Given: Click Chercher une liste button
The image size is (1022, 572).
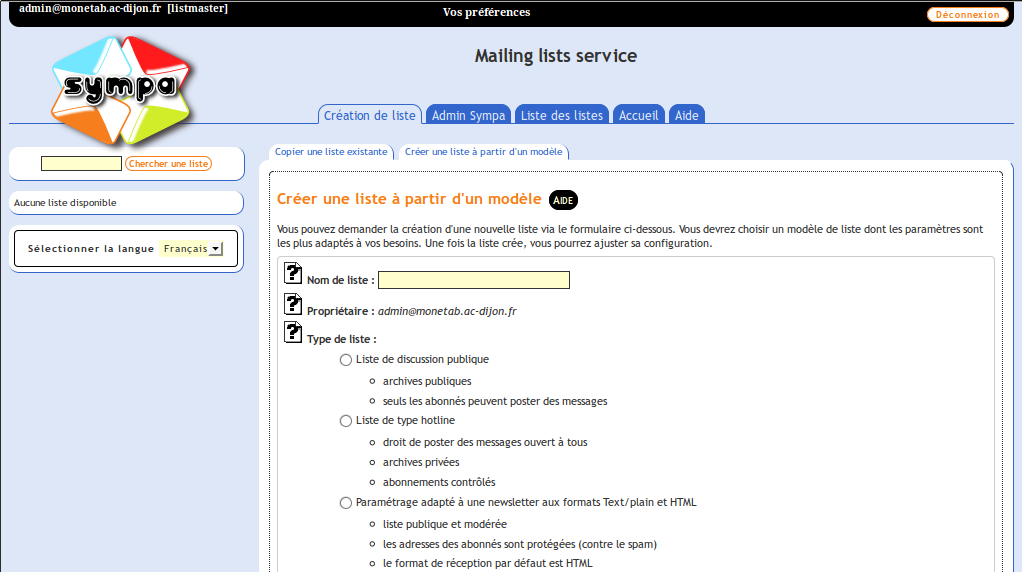Looking at the screenshot, I should click(168, 164).
